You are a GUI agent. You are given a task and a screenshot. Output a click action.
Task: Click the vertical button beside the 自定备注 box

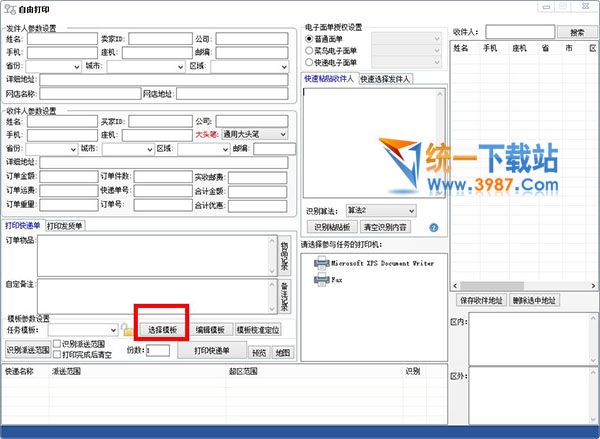point(284,297)
